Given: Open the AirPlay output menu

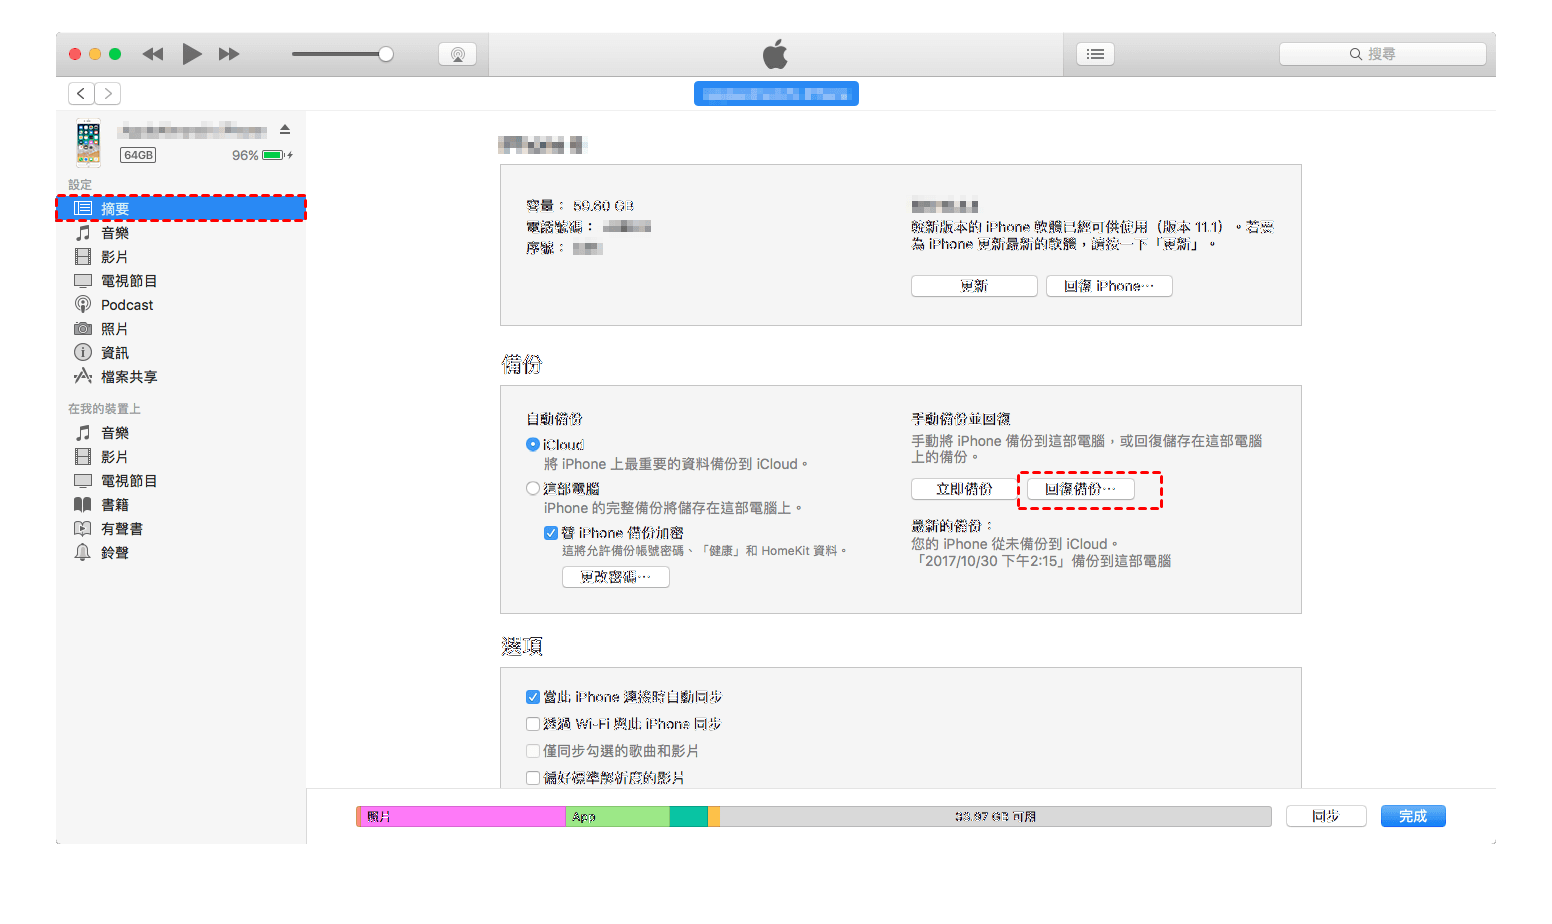Looking at the screenshot, I should tap(457, 54).
